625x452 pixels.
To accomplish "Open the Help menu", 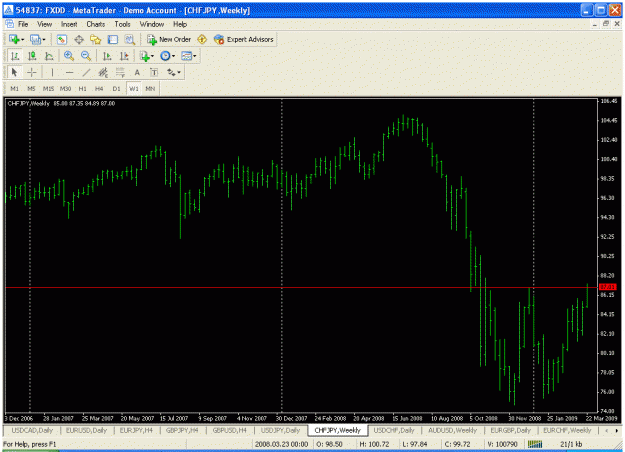I will tap(180, 24).
